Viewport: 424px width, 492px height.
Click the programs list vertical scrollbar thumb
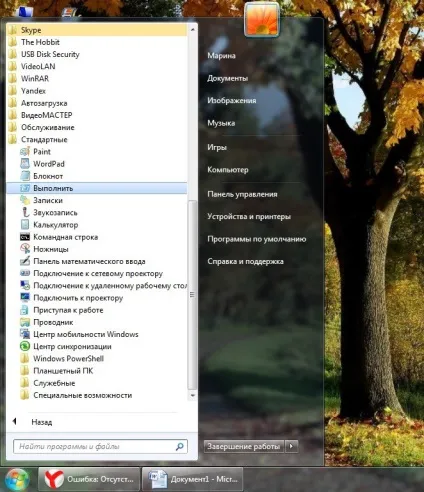coord(192,295)
